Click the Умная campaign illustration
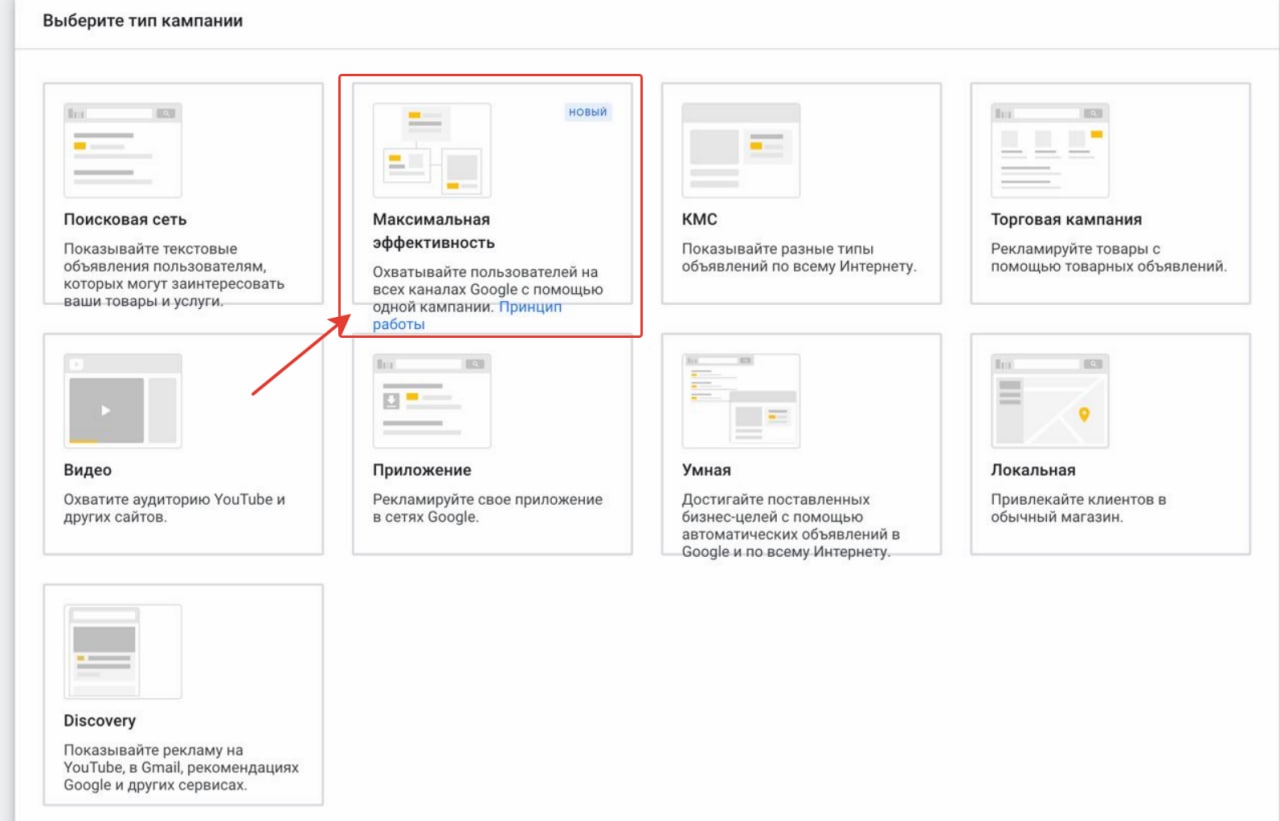The height and width of the screenshot is (821, 1280). coord(741,400)
